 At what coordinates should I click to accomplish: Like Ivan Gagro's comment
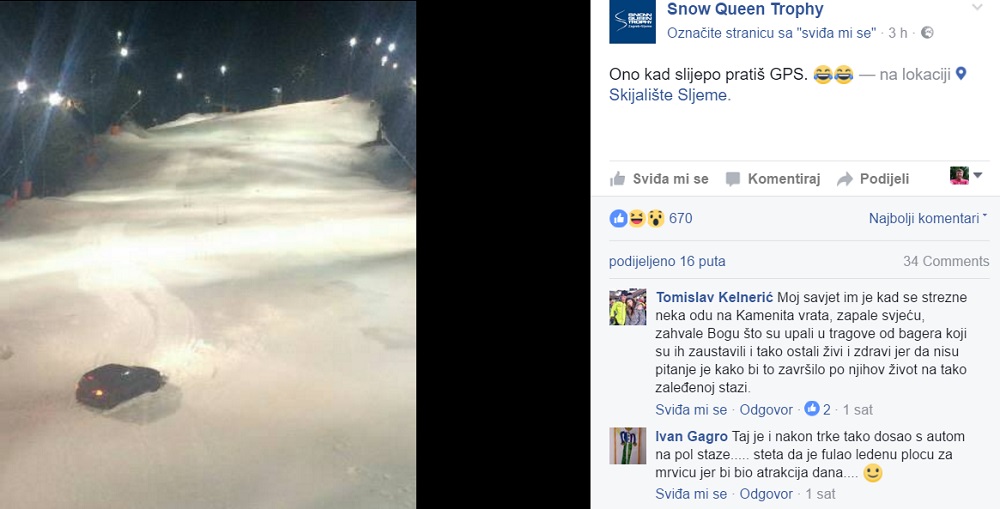[x=691, y=494]
